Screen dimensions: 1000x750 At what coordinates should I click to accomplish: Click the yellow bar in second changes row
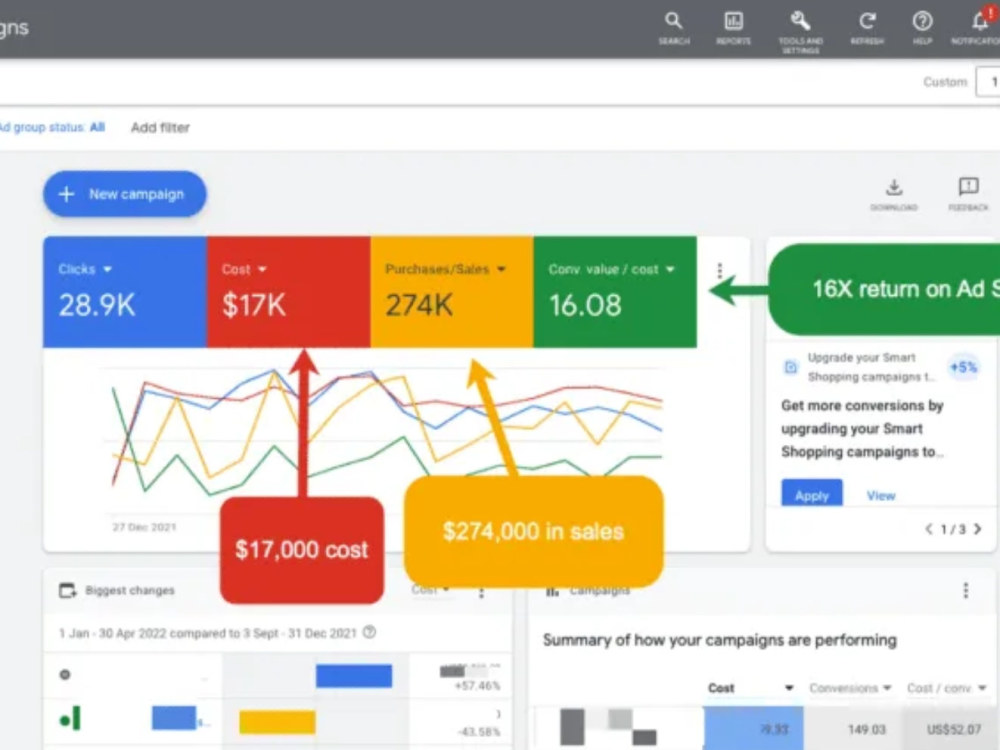277,723
